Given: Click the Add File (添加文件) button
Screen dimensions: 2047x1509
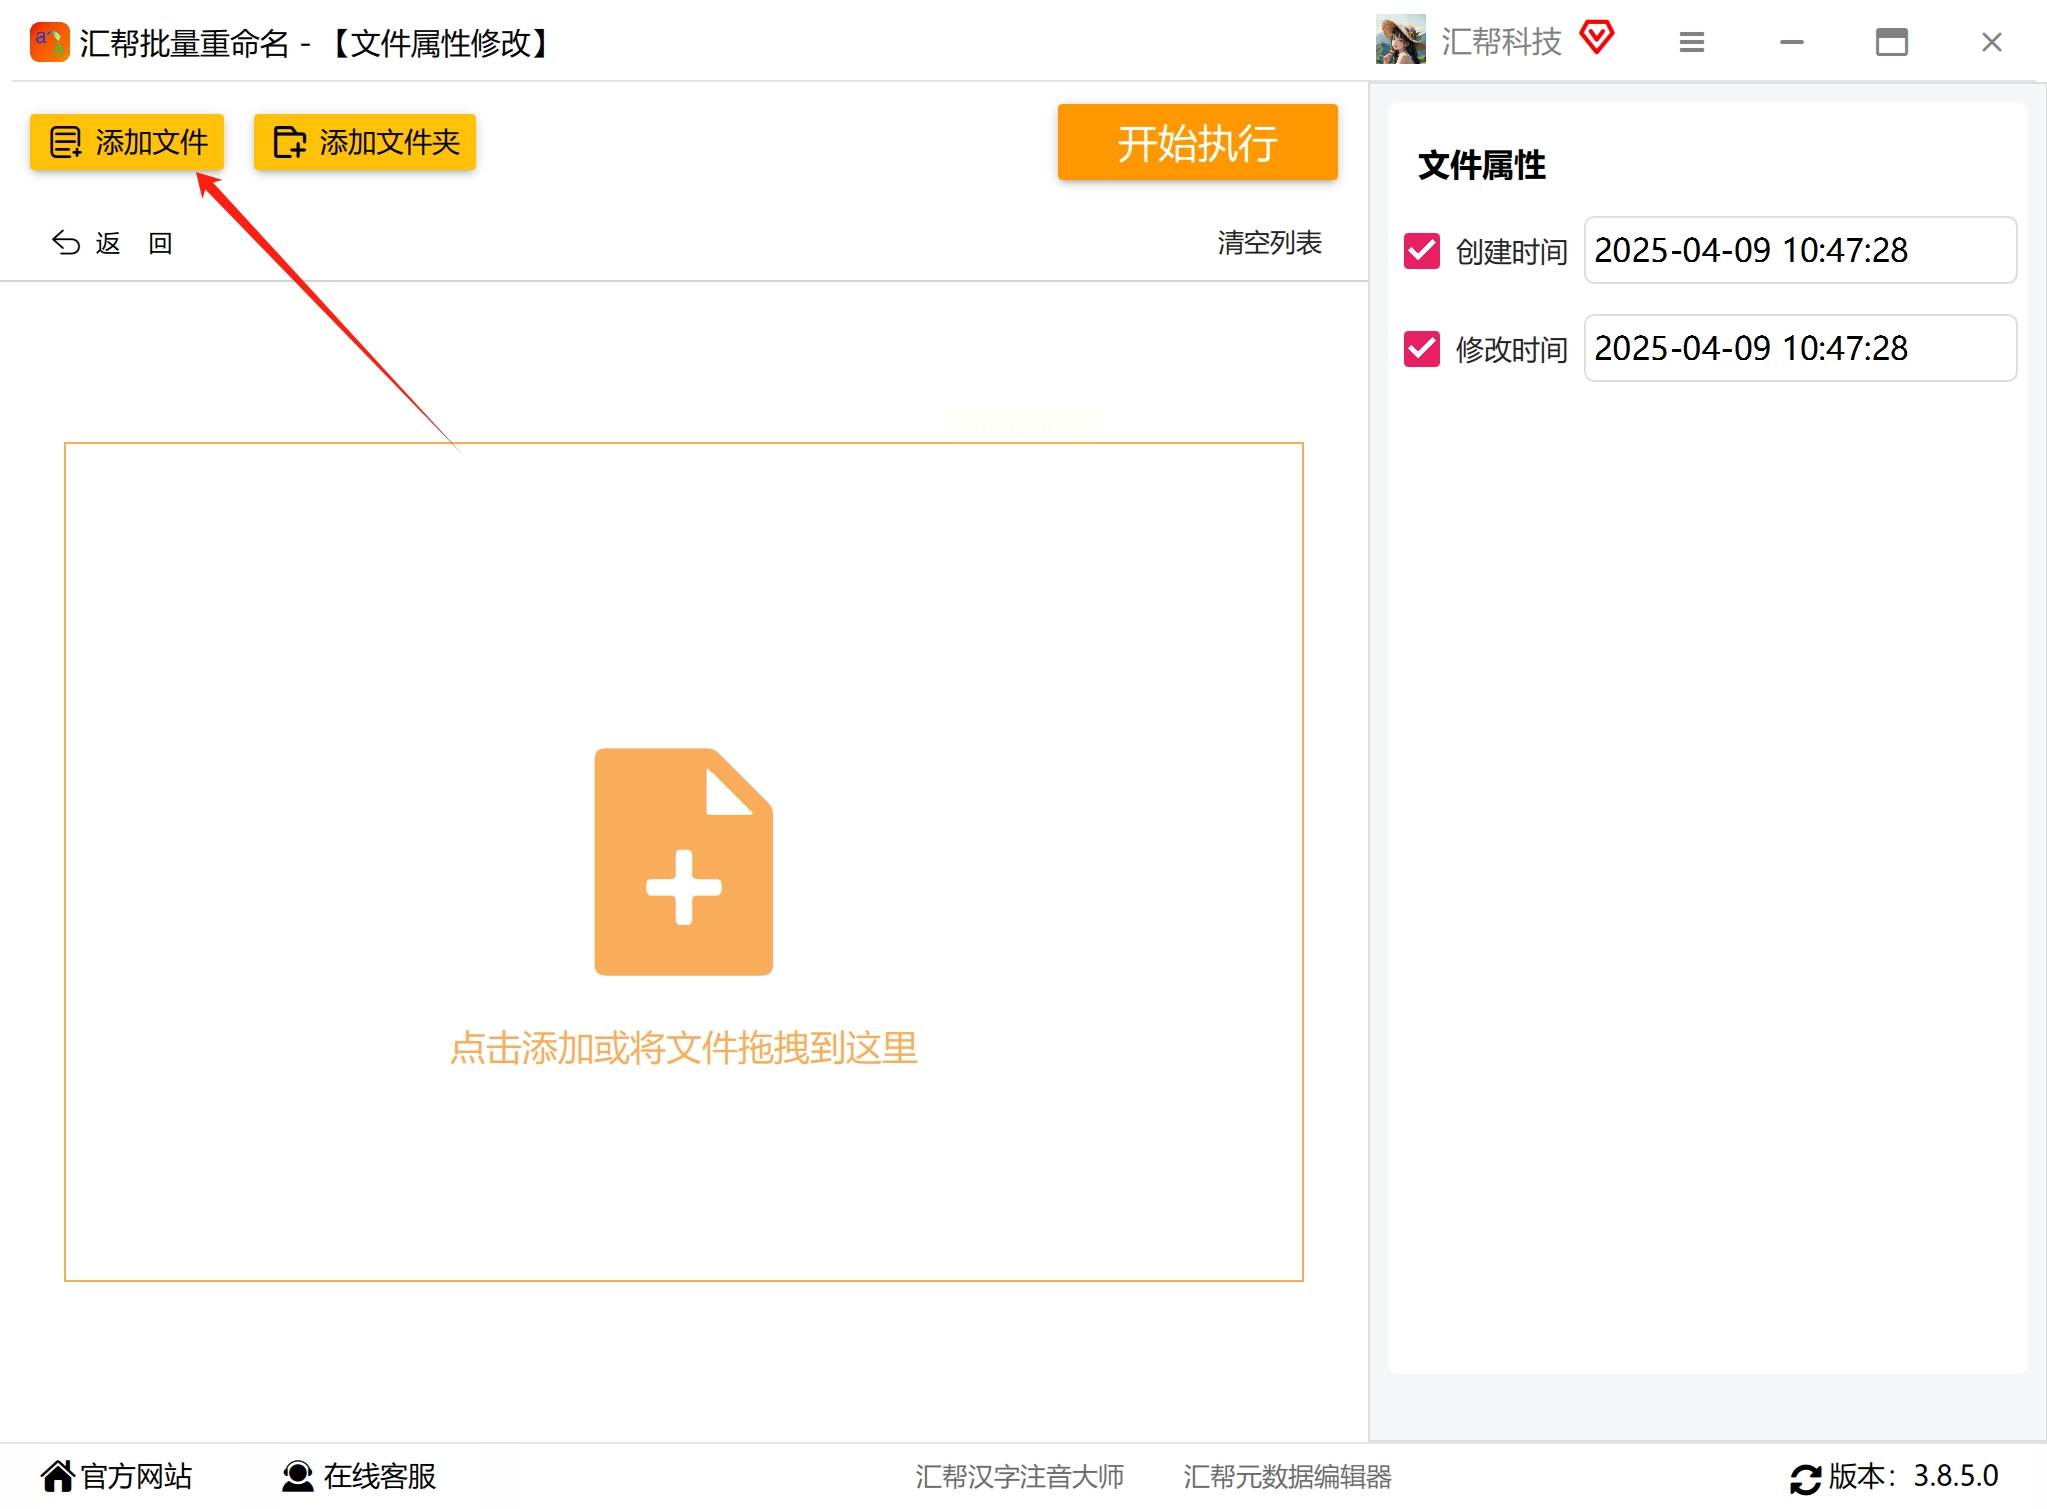Looking at the screenshot, I should [x=127, y=142].
